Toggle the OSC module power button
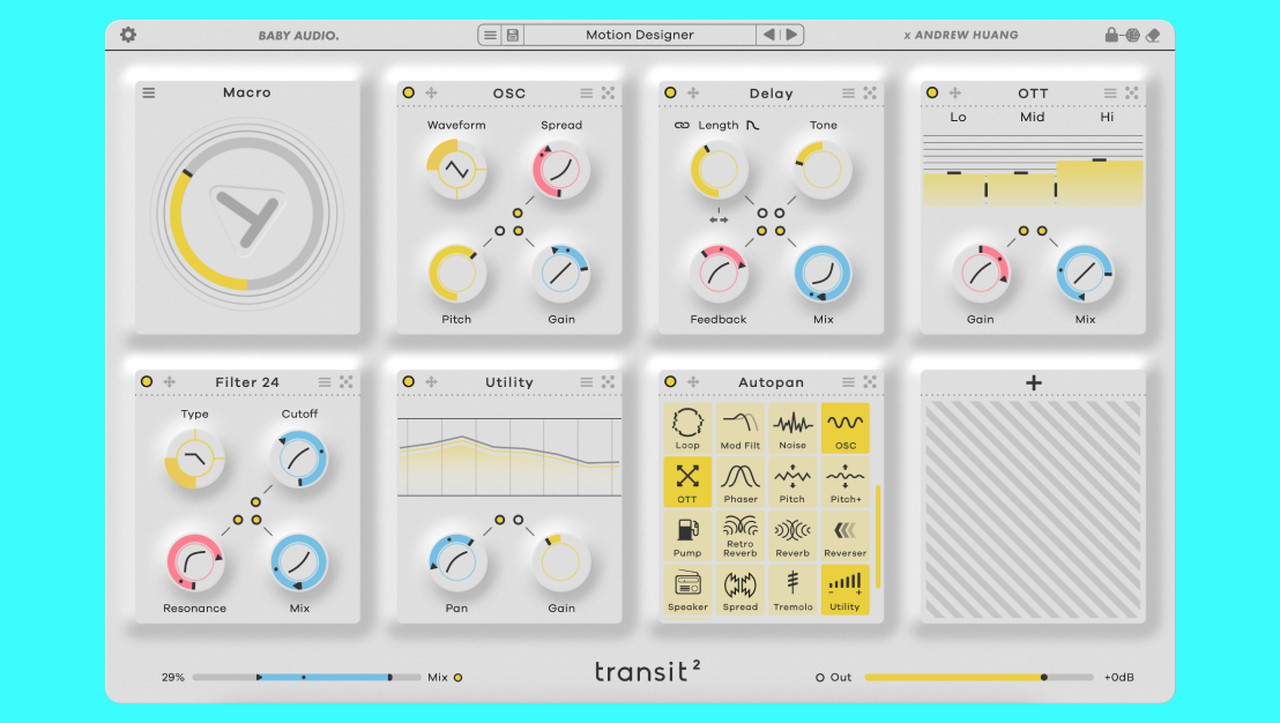This screenshot has height=723, width=1280. [x=408, y=93]
